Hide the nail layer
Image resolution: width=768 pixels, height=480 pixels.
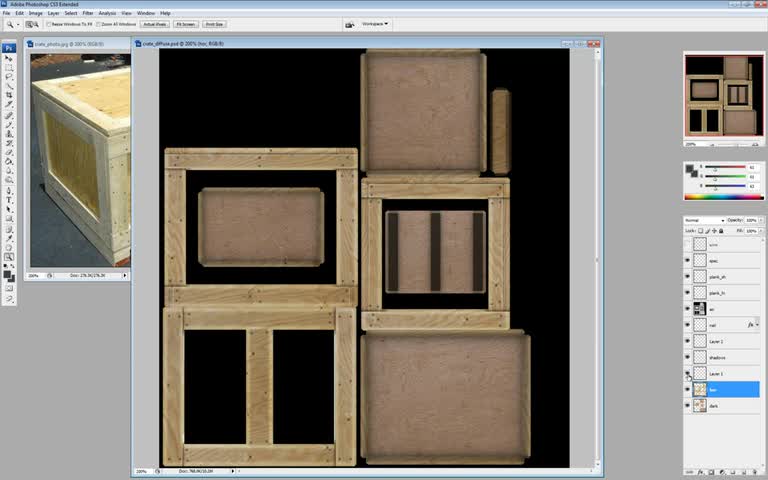click(x=687, y=325)
